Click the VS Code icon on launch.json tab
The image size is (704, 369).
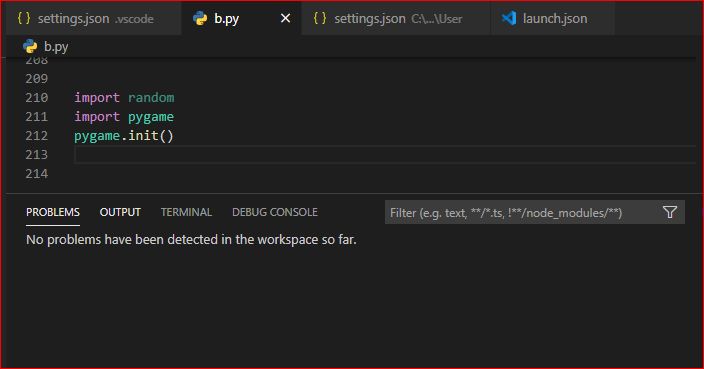[509, 18]
